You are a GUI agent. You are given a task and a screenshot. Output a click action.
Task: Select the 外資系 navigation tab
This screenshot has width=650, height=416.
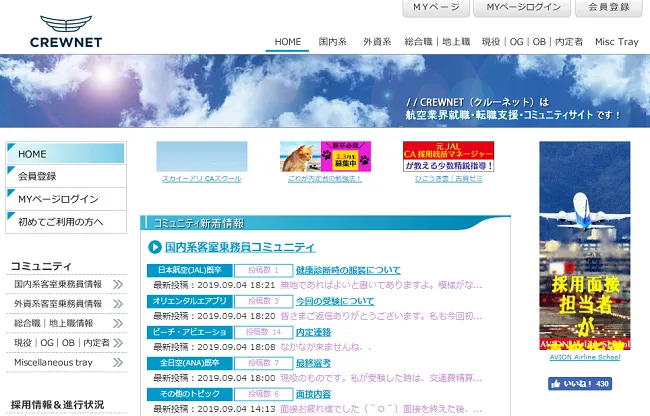click(377, 42)
